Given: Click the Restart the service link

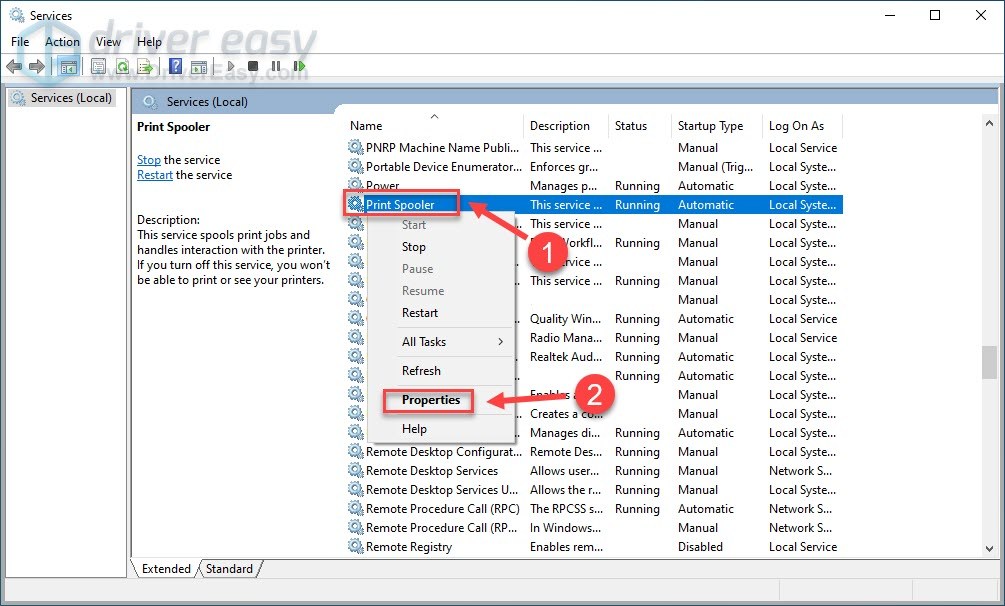Looking at the screenshot, I should coord(155,175).
